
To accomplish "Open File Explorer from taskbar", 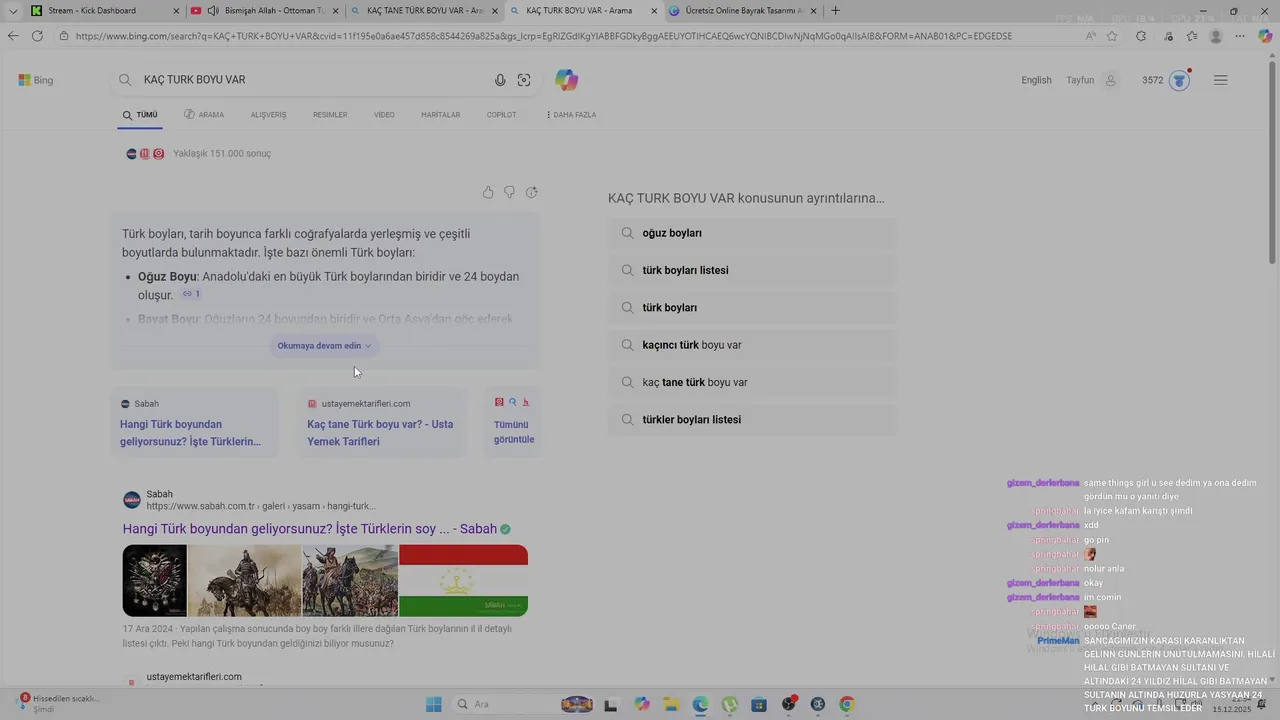I will click(671, 704).
